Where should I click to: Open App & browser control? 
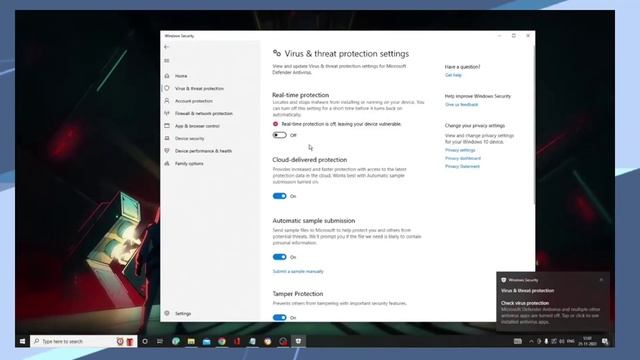click(x=197, y=126)
